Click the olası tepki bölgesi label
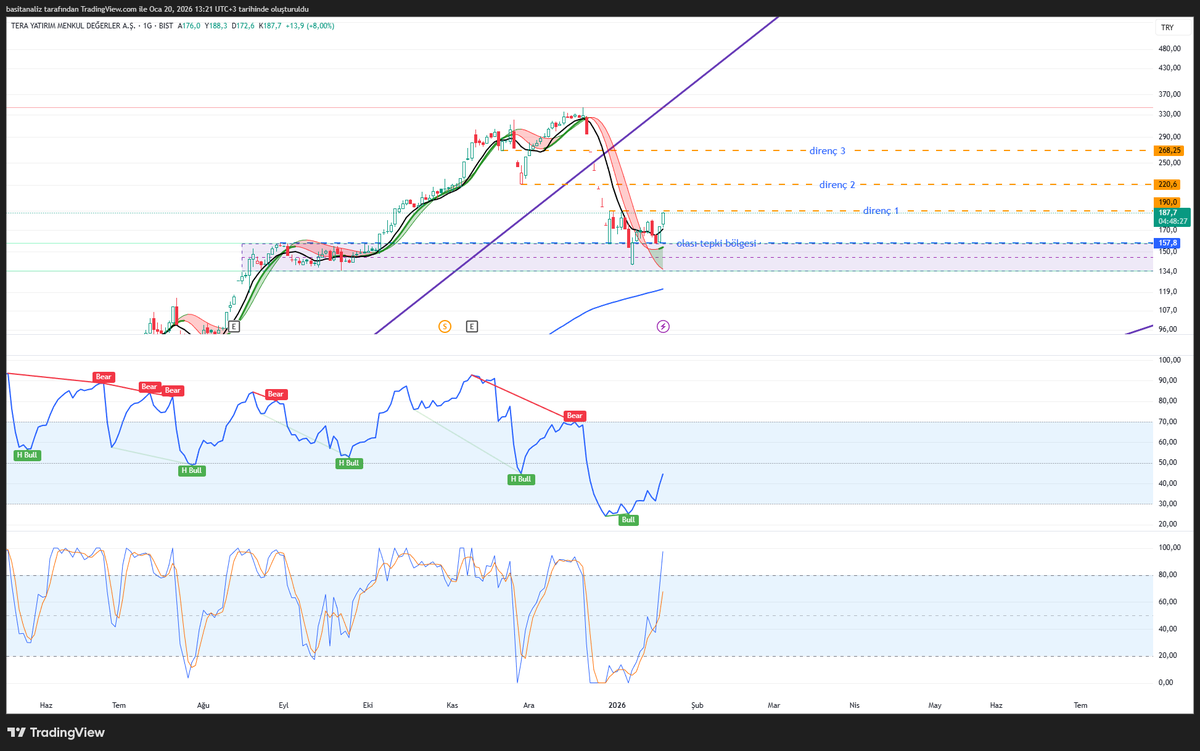Screen dimensions: 1200x751 pos(716,243)
